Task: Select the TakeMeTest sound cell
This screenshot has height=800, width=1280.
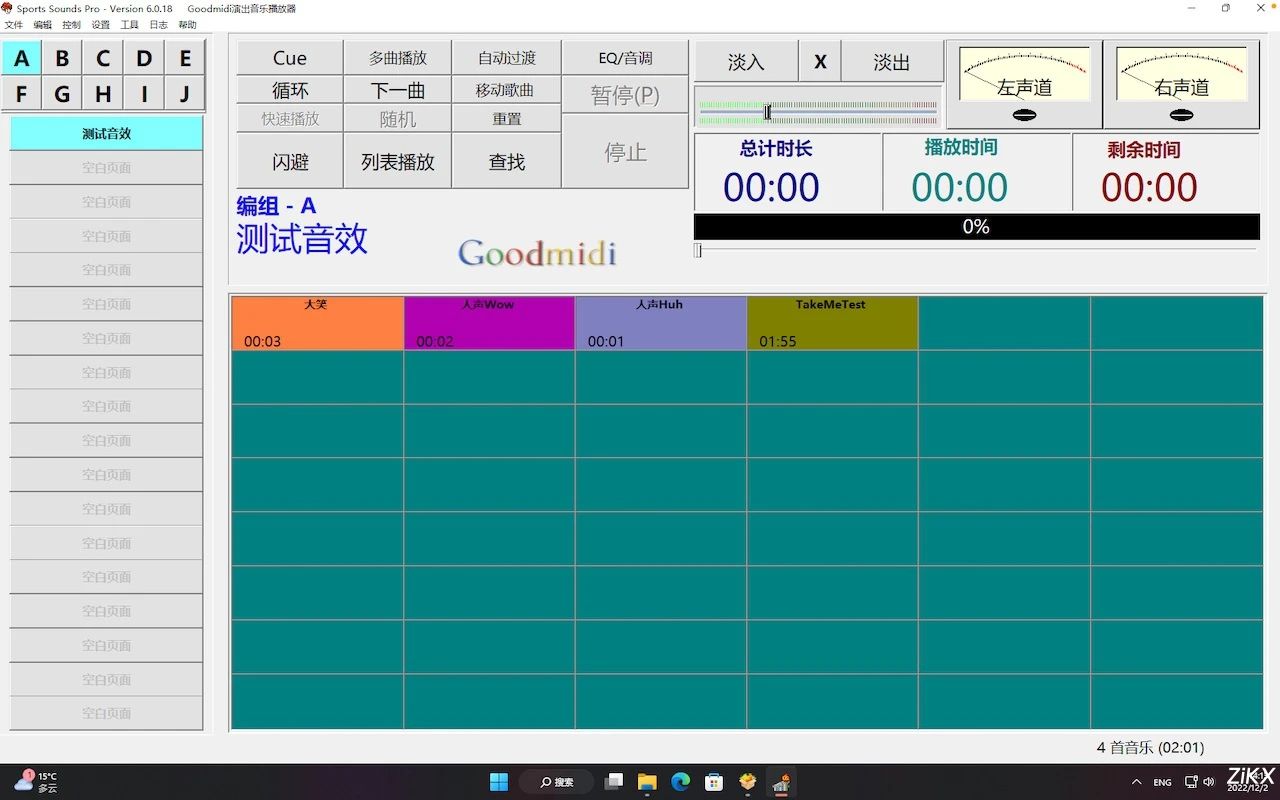Action: [x=832, y=322]
